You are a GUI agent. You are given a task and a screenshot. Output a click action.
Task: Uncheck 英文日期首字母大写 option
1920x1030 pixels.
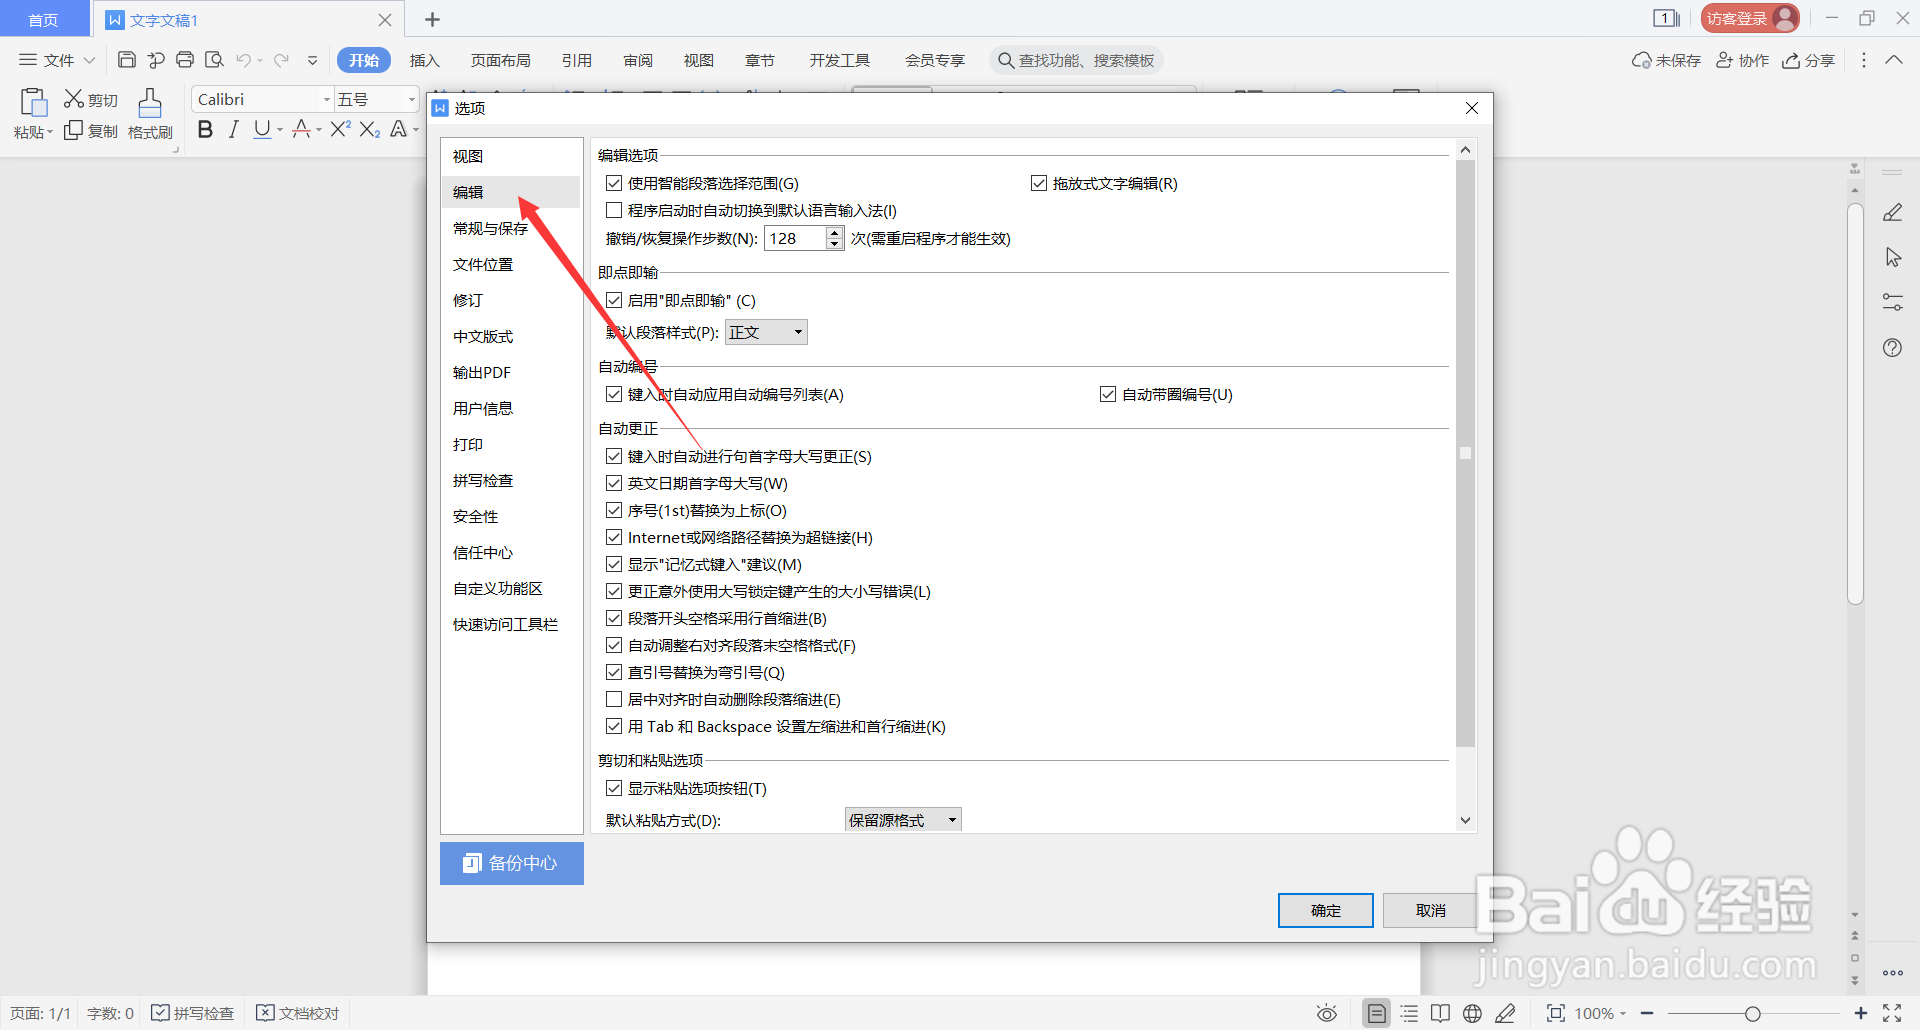pos(614,482)
